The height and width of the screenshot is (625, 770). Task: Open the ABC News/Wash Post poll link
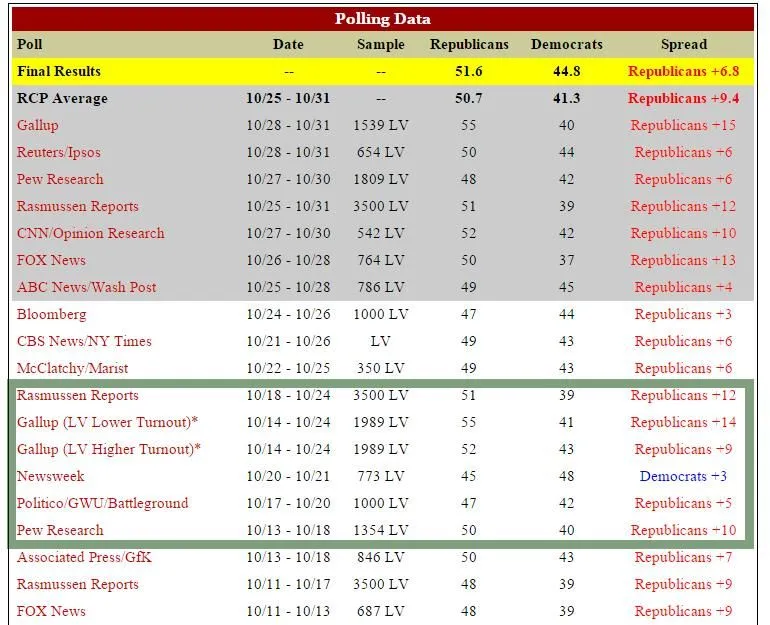[x=86, y=287]
